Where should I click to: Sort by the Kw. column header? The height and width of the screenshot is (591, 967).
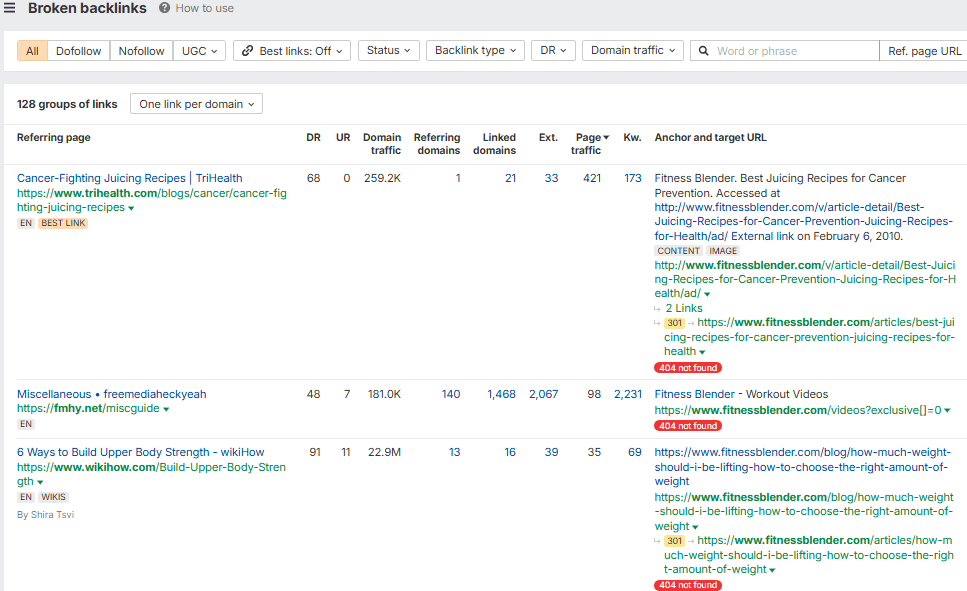click(632, 137)
